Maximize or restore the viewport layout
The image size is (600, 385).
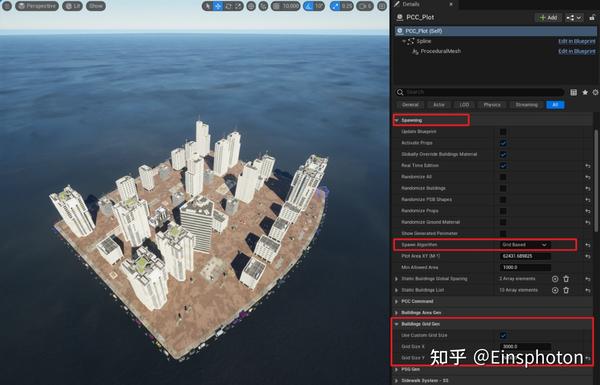(x=382, y=6)
